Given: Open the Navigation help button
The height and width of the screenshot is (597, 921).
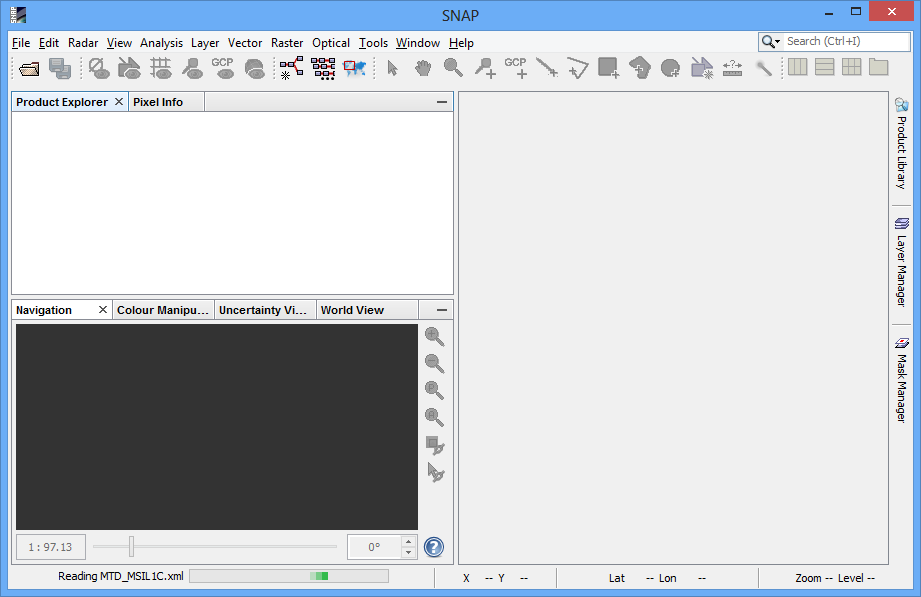Looking at the screenshot, I should point(434,547).
